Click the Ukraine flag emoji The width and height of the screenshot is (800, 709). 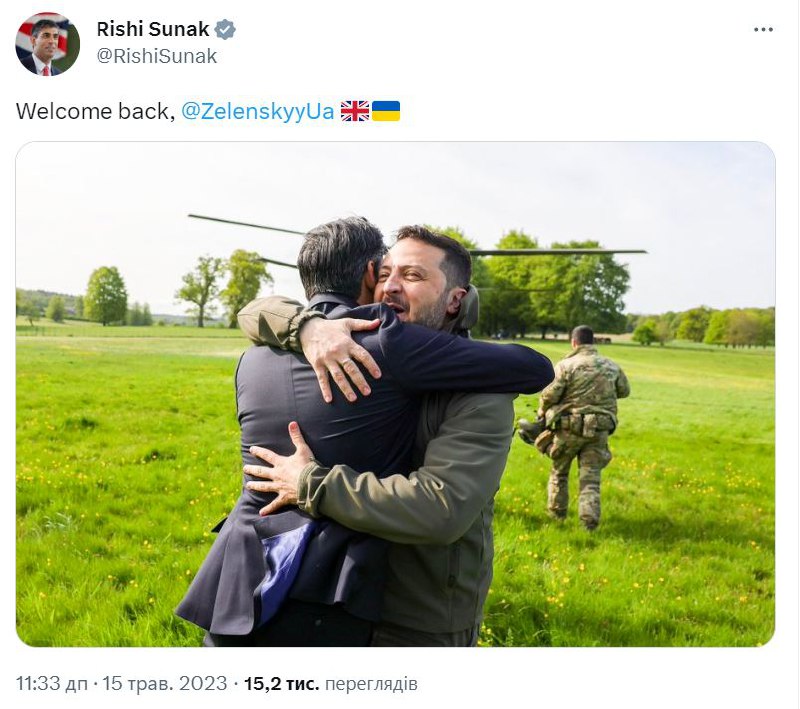coord(386,111)
